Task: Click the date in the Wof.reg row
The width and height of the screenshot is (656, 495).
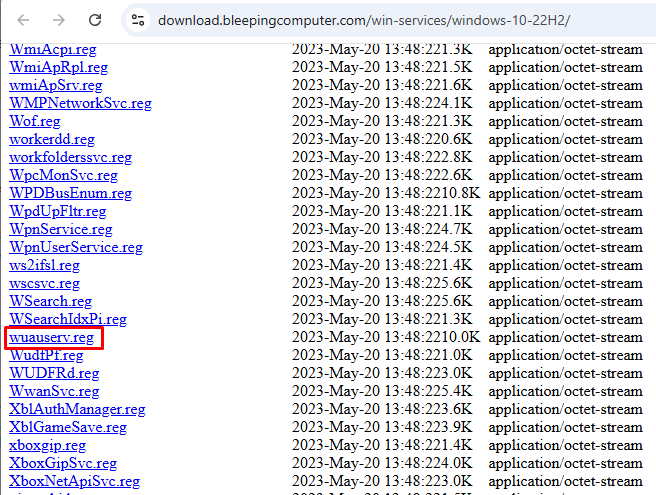Action: pos(336,121)
